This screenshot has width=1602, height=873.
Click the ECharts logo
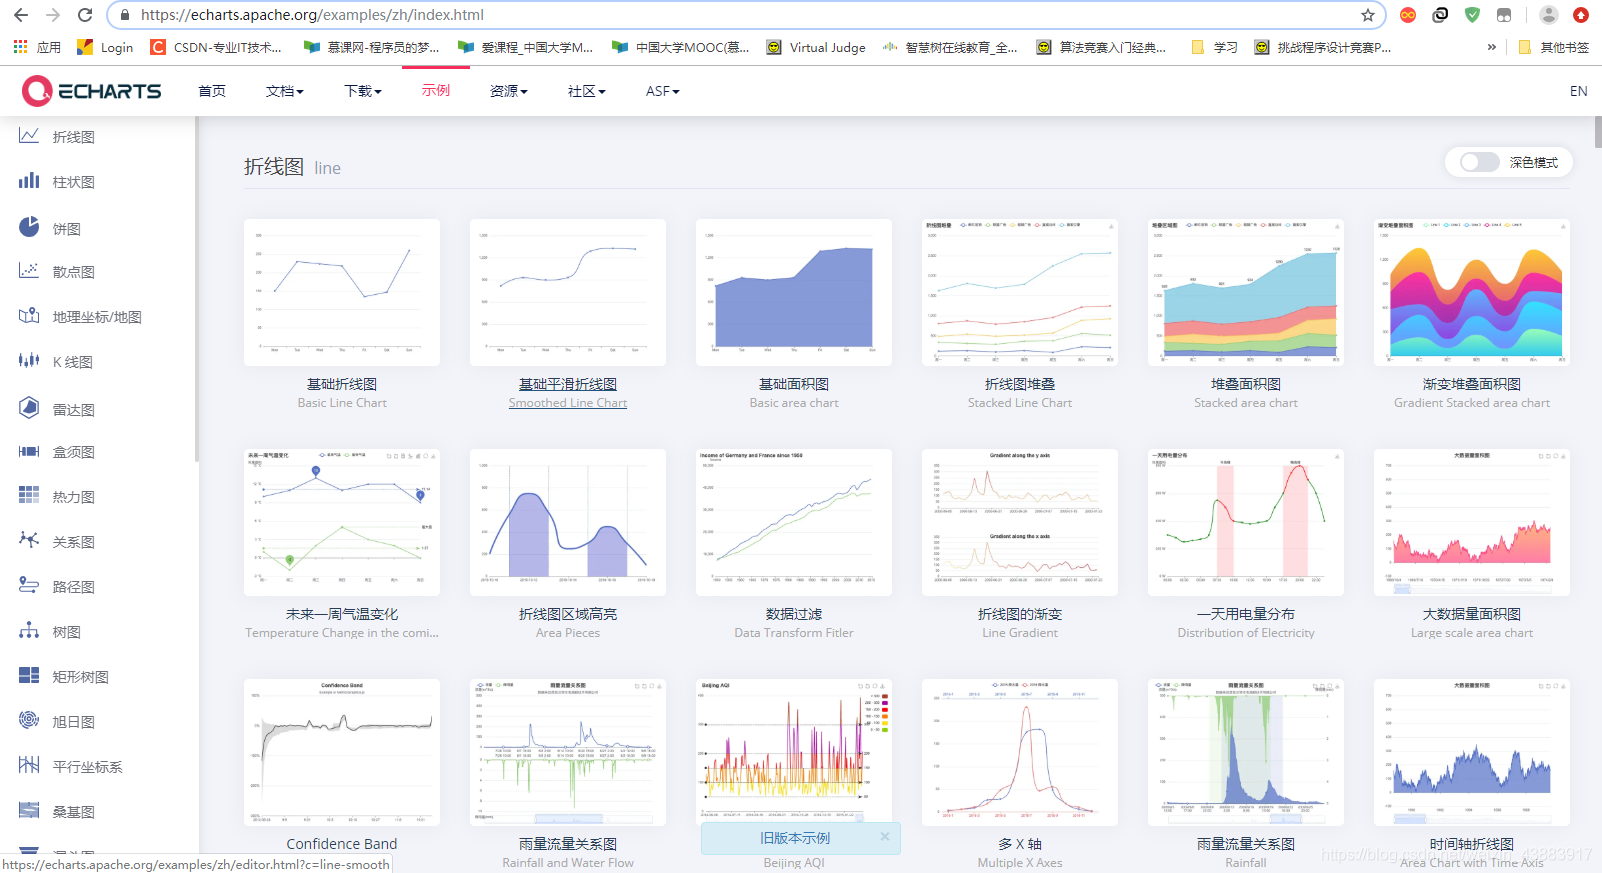(x=91, y=91)
